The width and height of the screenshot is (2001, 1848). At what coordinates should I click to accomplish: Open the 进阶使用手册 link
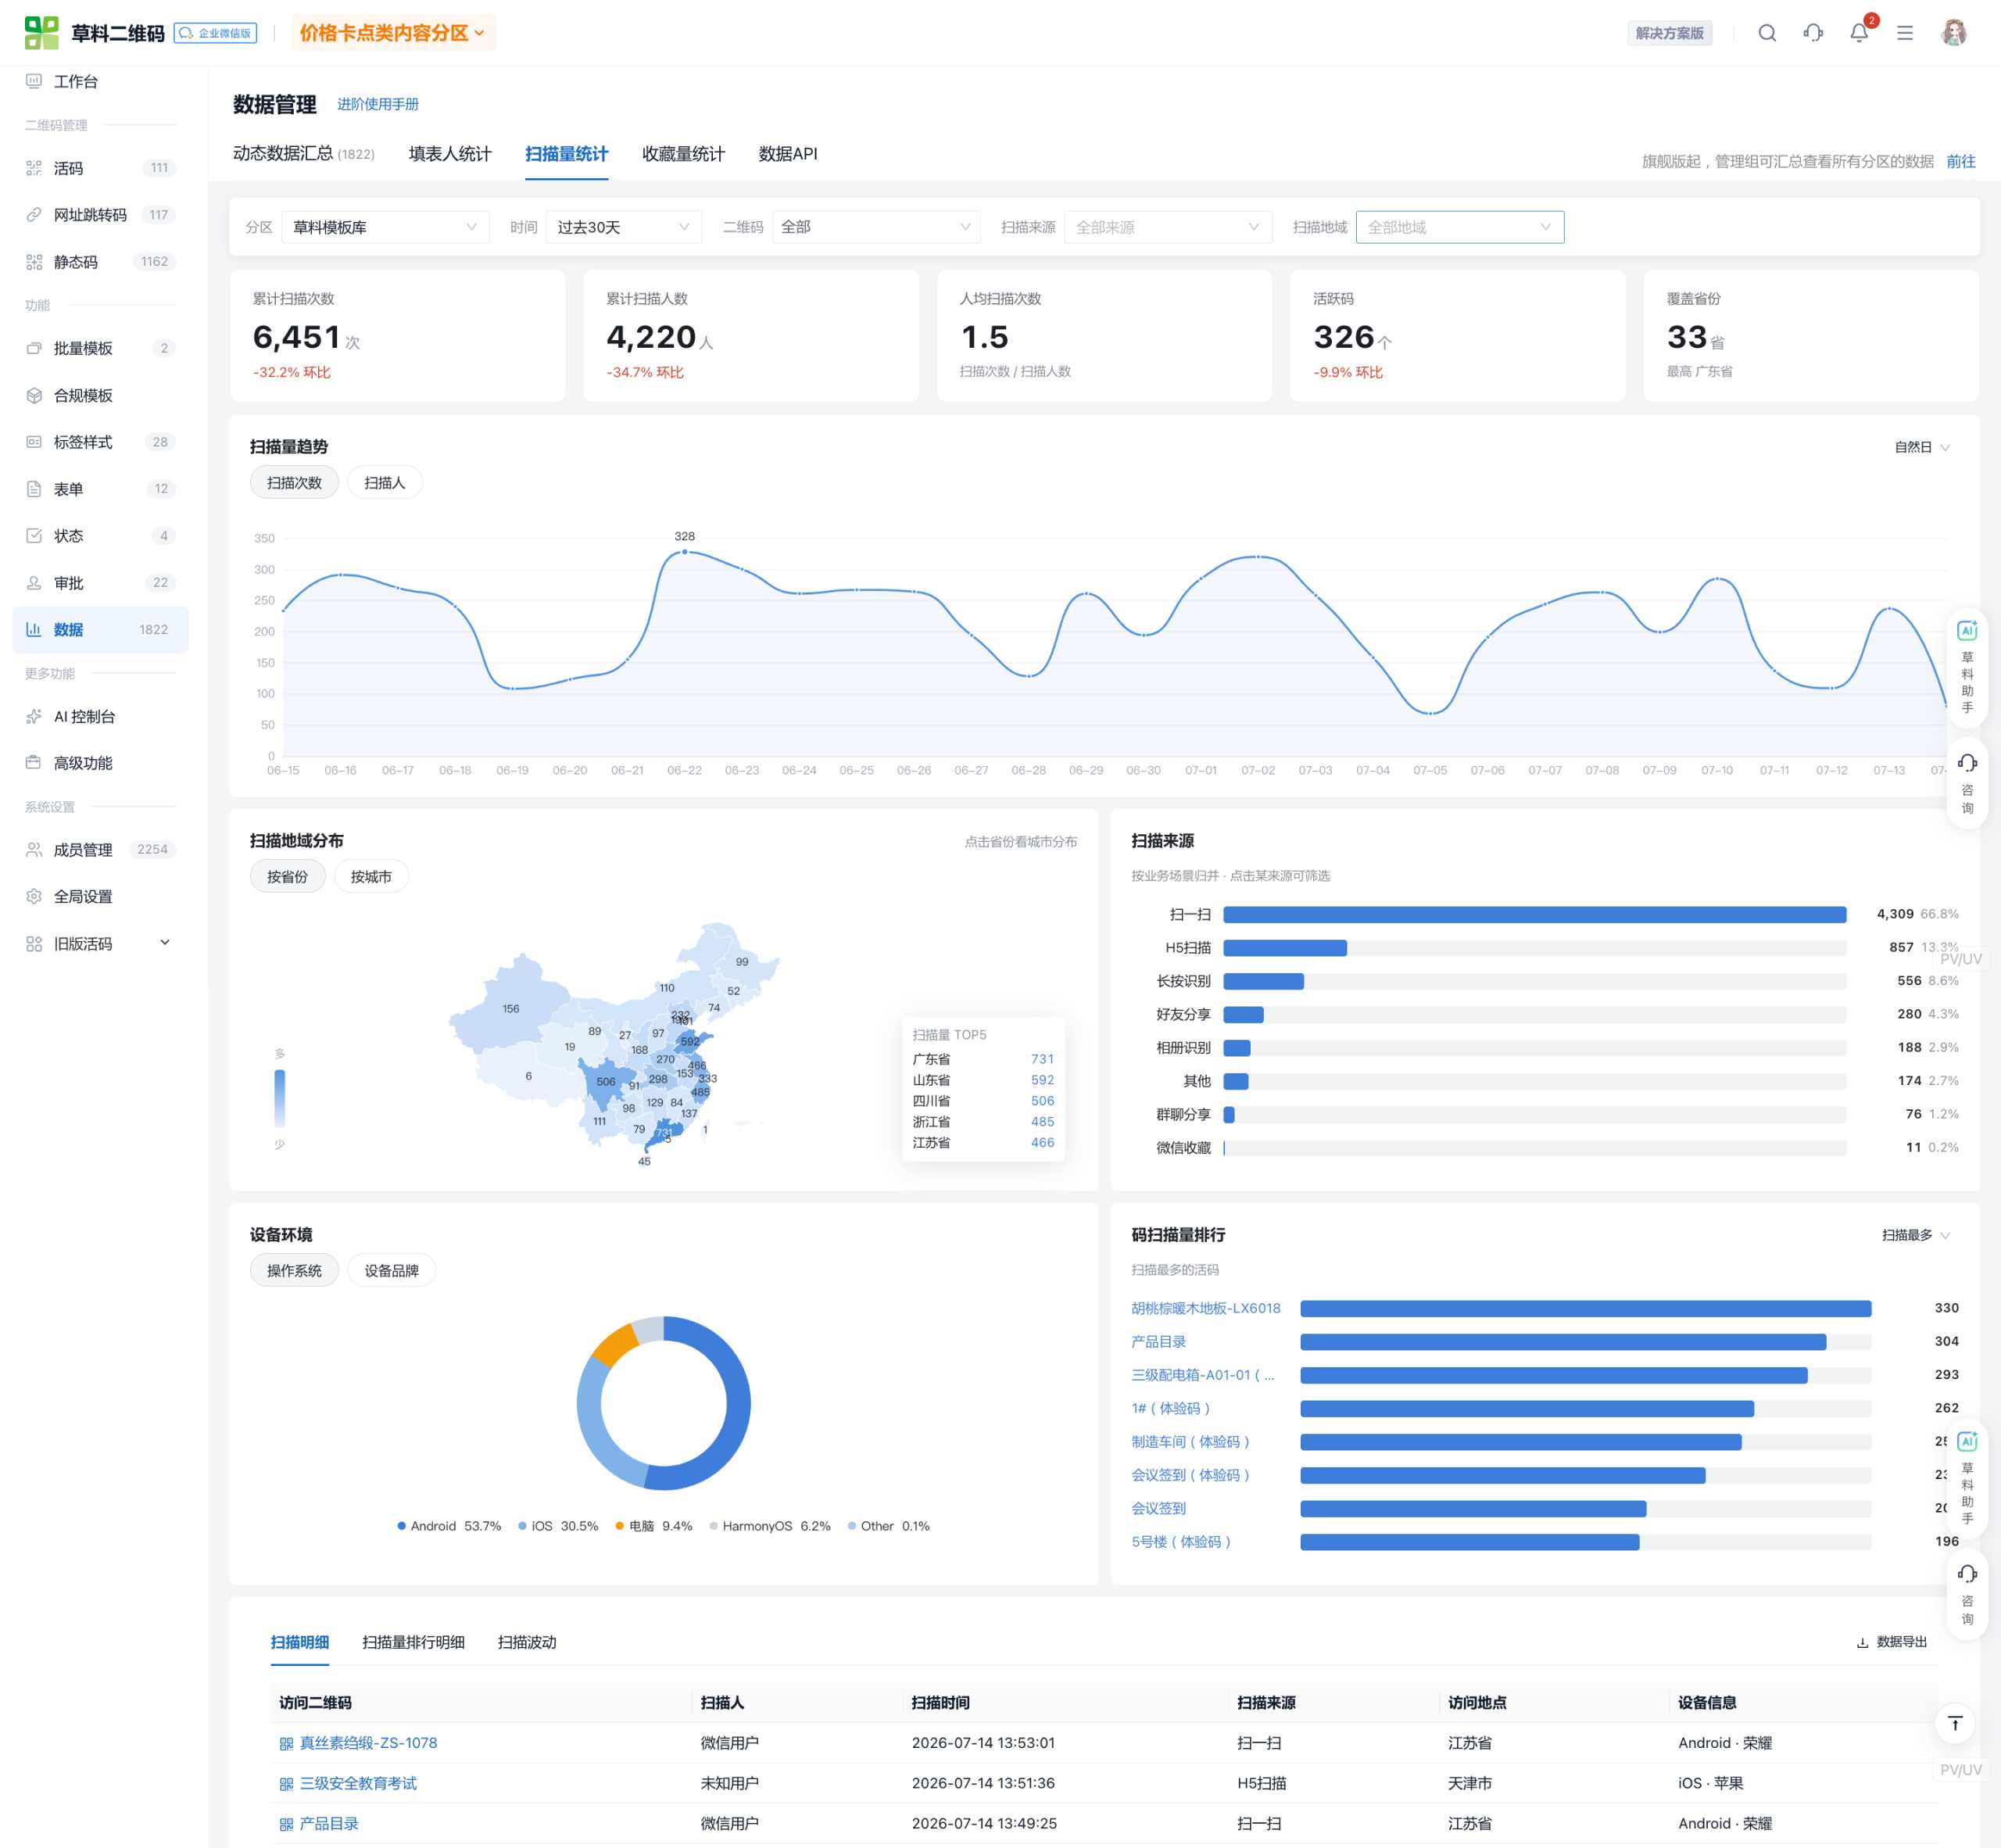(x=378, y=104)
